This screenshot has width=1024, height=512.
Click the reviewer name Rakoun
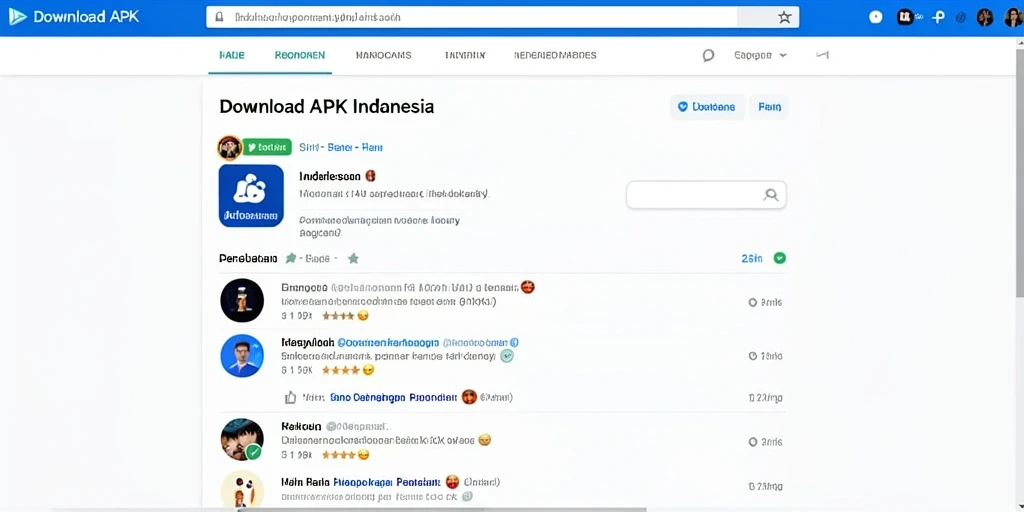(x=301, y=426)
